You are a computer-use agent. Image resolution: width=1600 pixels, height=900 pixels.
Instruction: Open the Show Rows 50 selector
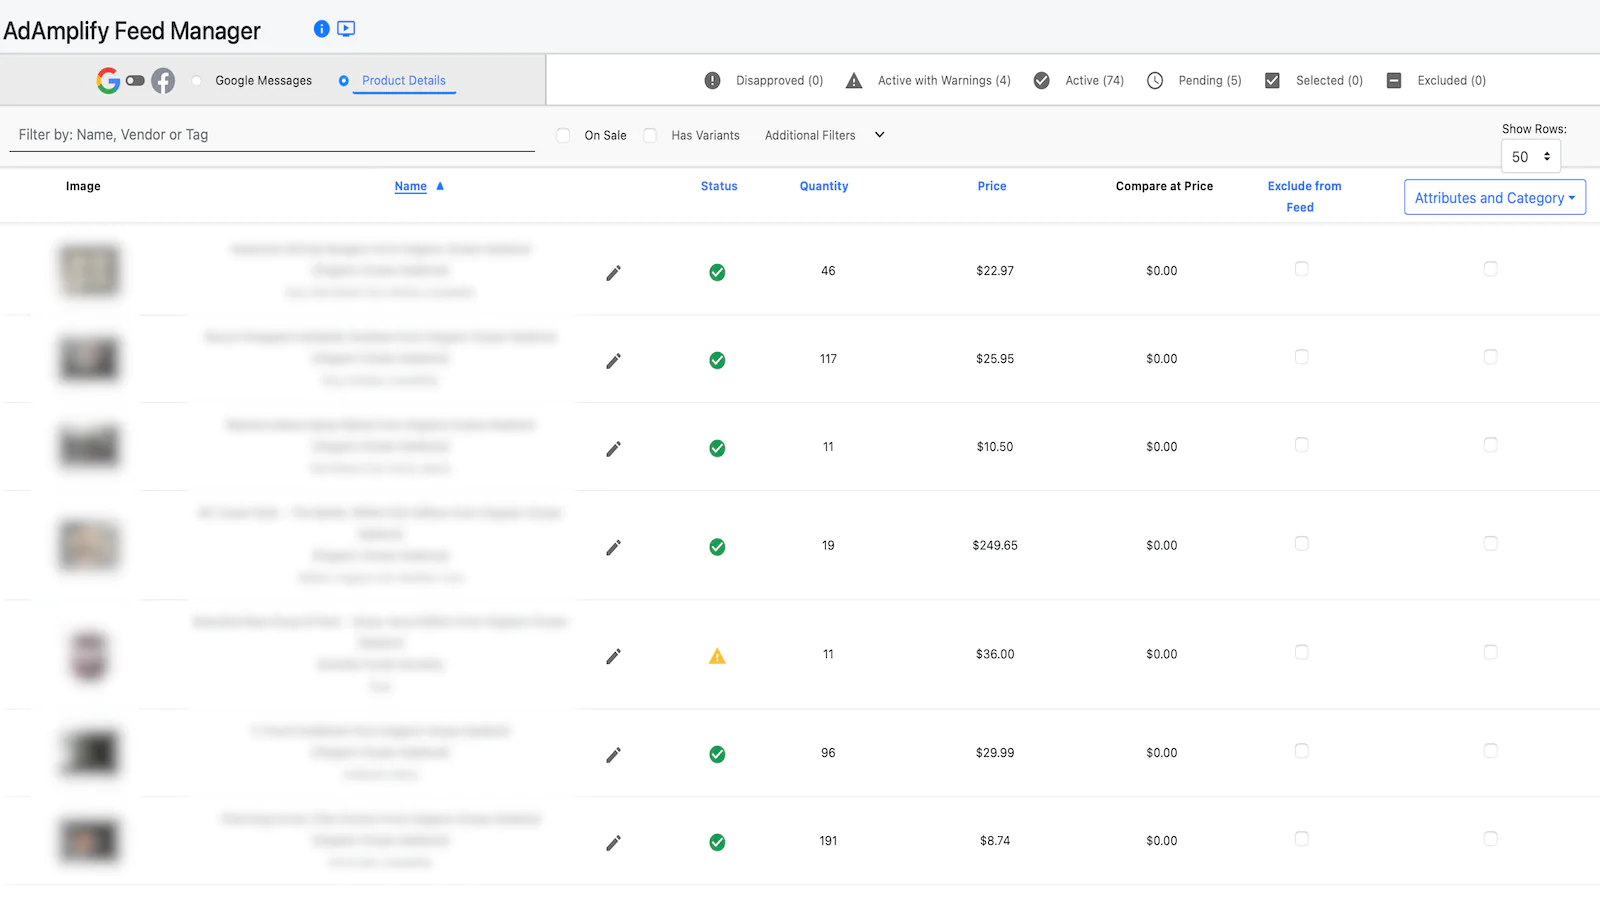coord(1530,157)
